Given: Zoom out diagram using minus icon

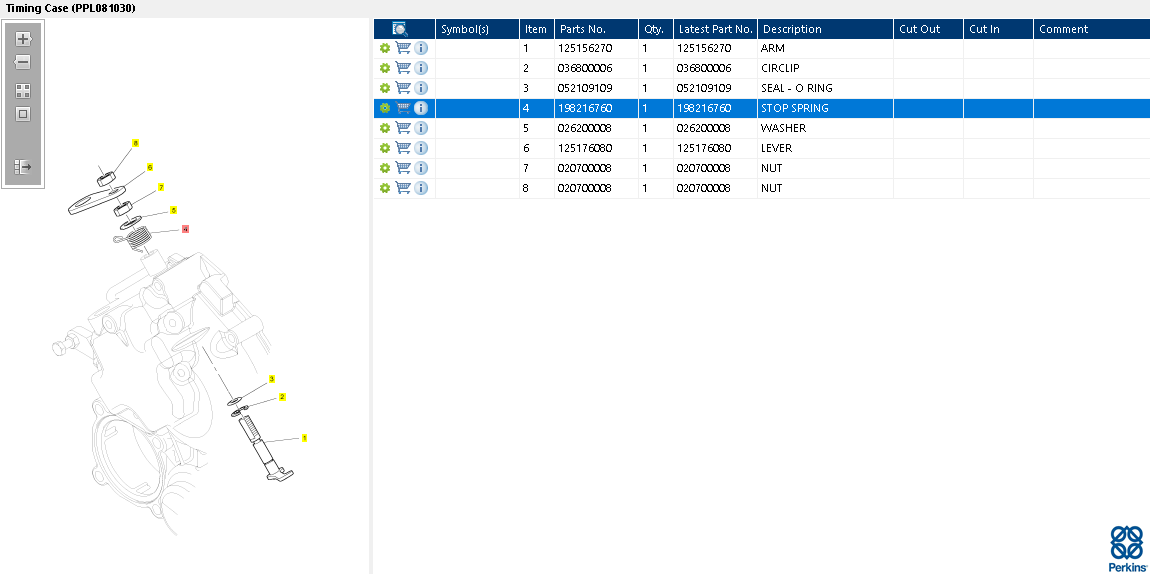Looking at the screenshot, I should [23, 62].
